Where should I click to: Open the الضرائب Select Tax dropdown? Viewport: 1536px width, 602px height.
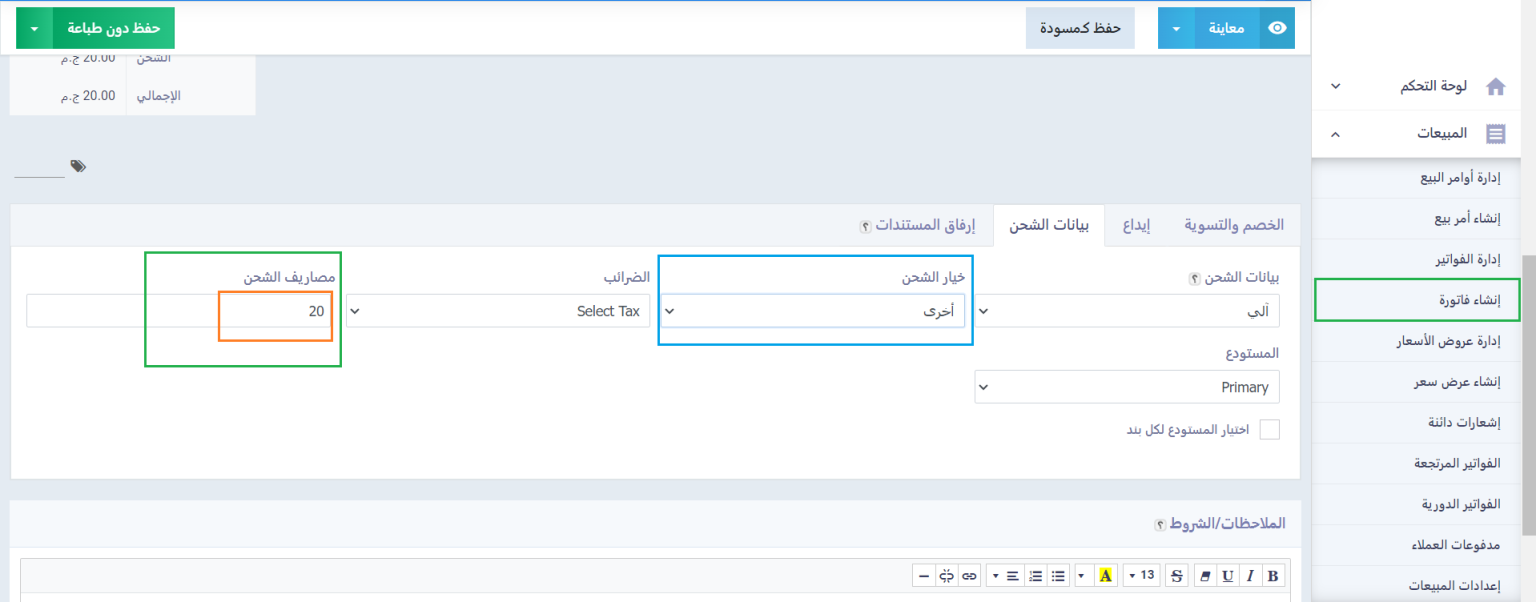[498, 311]
